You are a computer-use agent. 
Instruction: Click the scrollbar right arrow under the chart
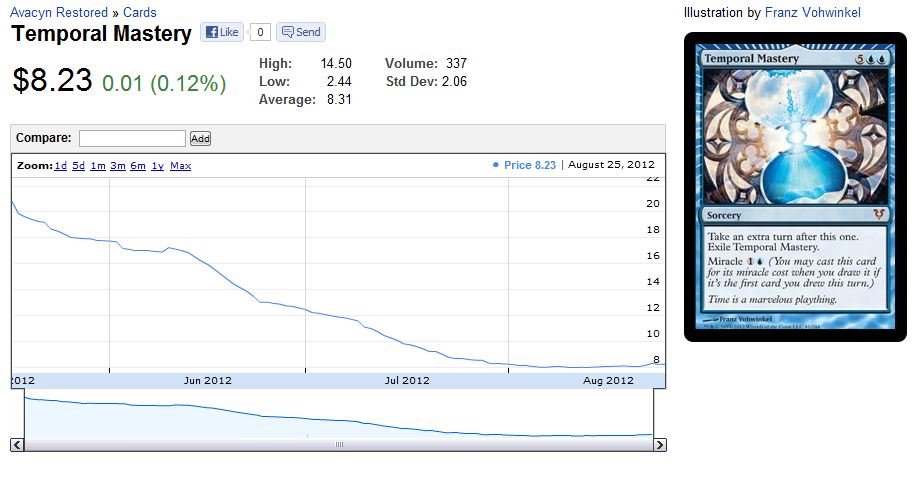pos(659,444)
